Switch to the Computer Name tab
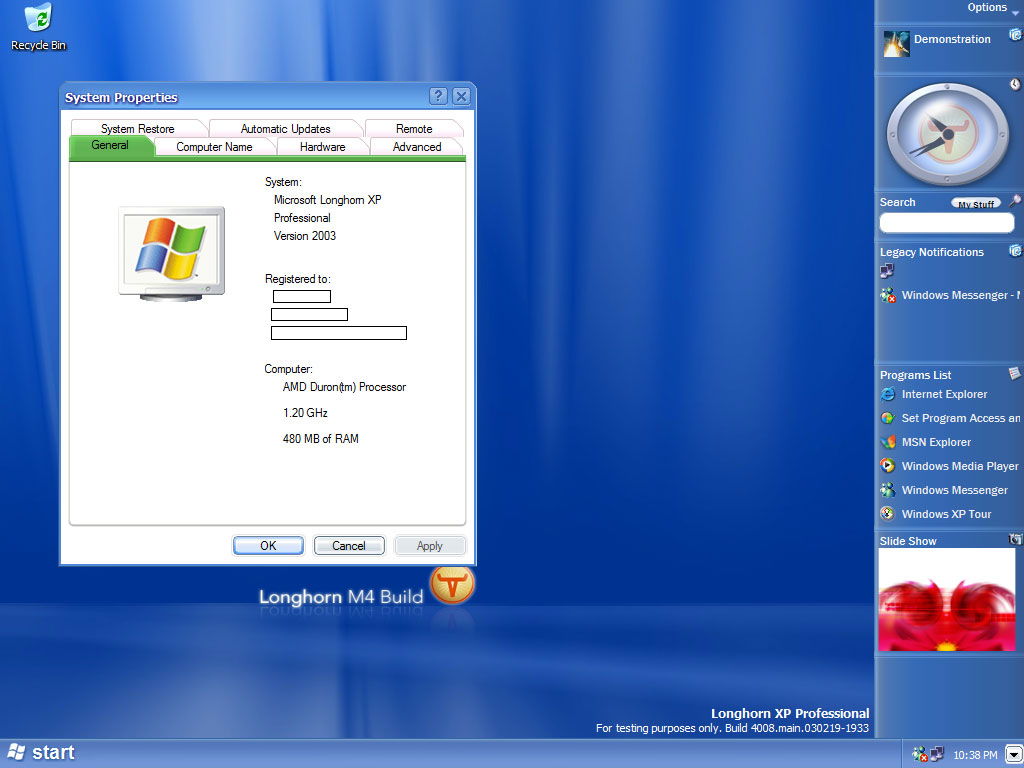1024x768 pixels. click(x=214, y=147)
